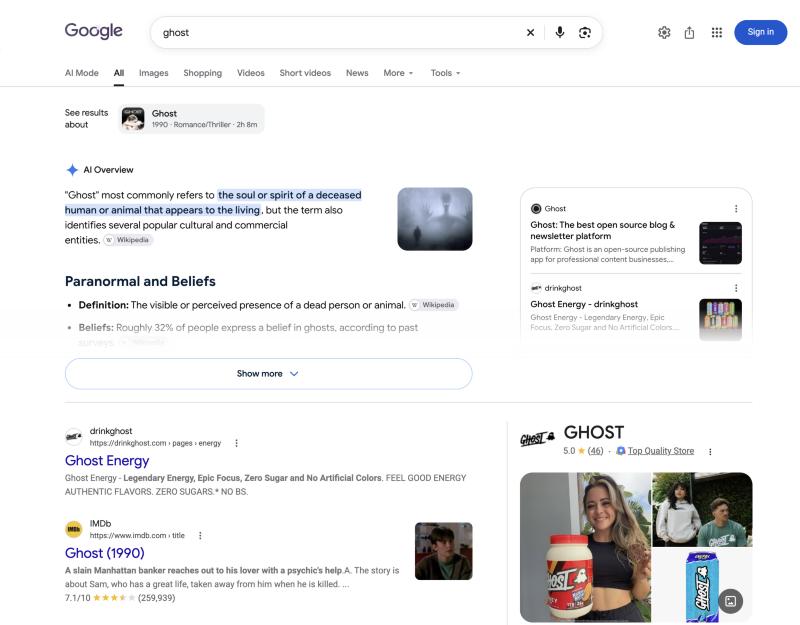Open 'Ghost Energy - drinkghost' sidebar link
The width and height of the screenshot is (800, 625).
click(x=584, y=305)
